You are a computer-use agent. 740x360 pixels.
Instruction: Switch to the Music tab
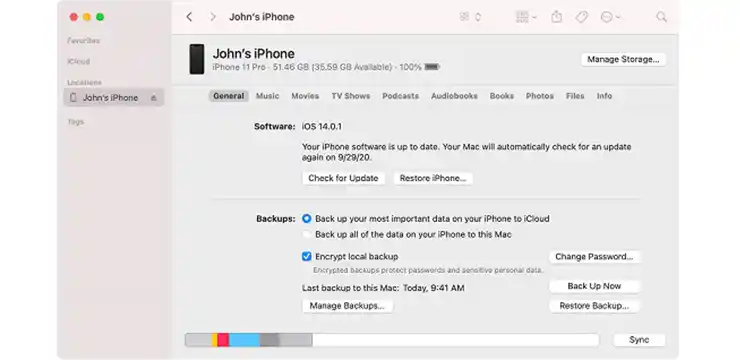click(268, 96)
